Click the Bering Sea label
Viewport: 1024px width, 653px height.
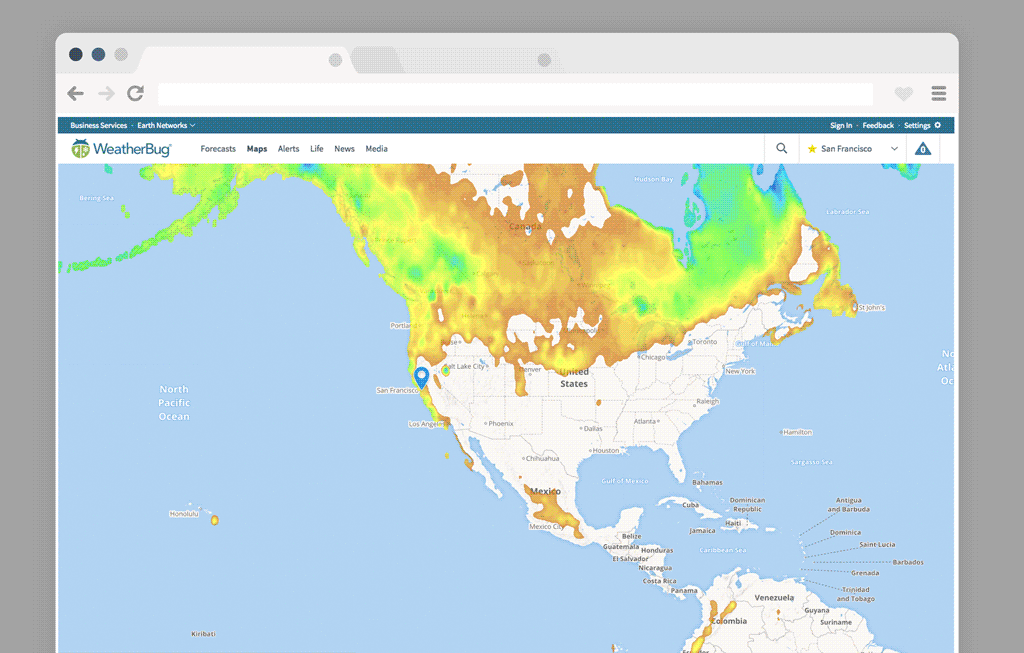96,198
